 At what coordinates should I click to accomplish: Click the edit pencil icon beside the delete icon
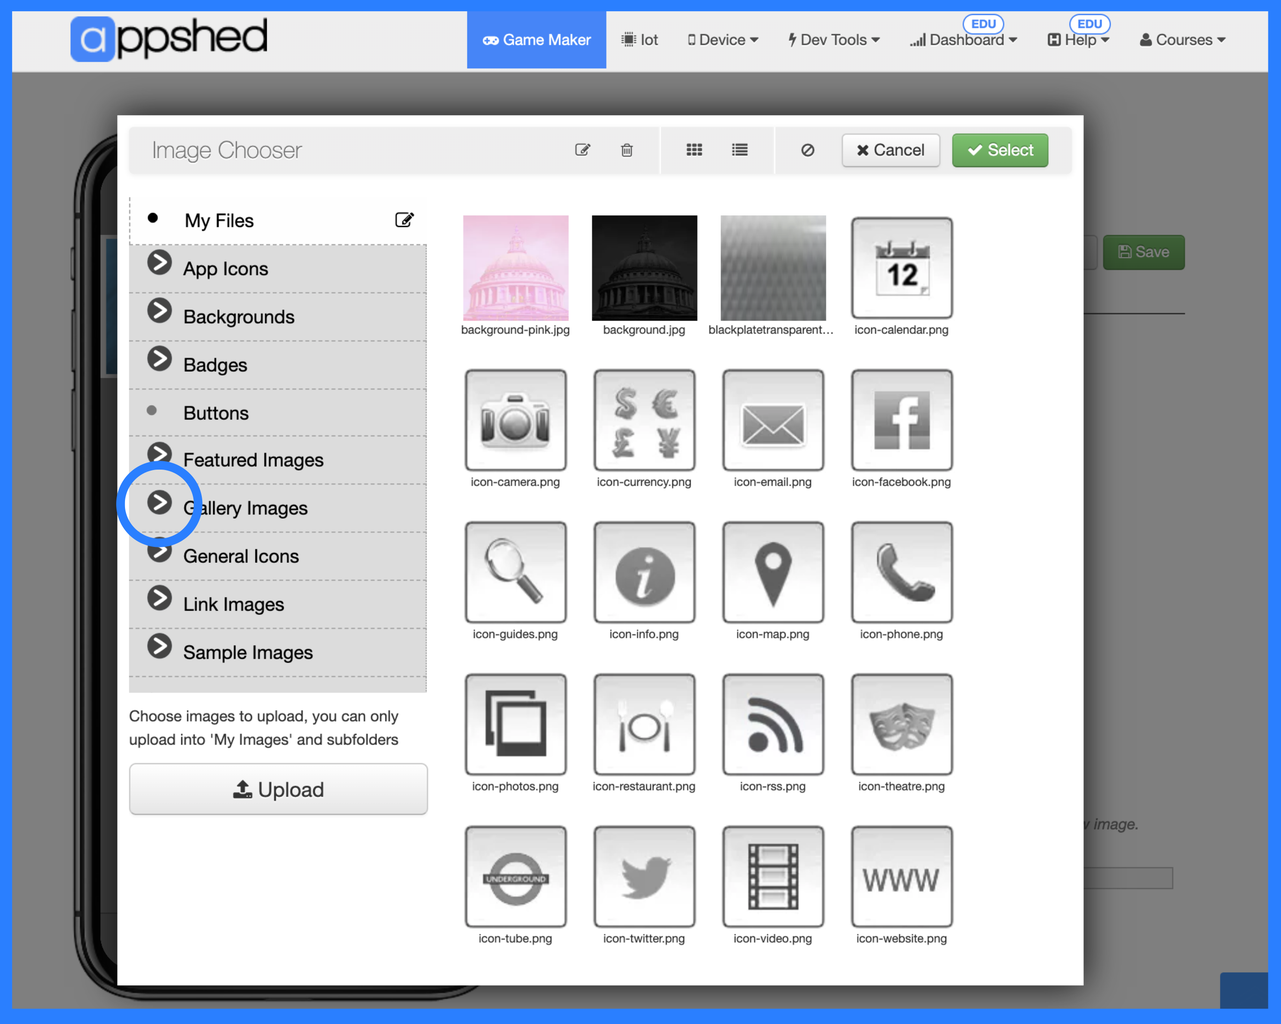(x=582, y=149)
